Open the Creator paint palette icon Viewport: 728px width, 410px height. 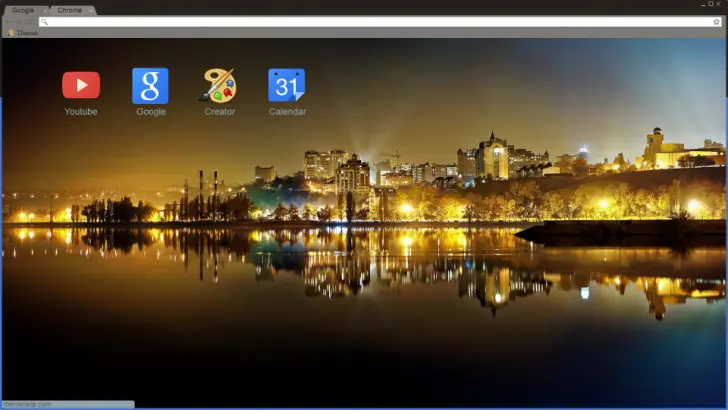click(219, 86)
